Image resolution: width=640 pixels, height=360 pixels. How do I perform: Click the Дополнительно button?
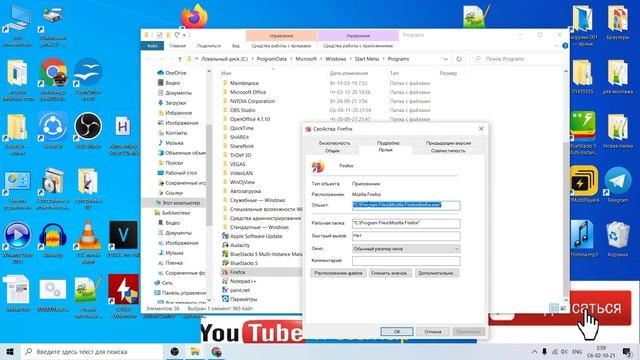coord(437,273)
